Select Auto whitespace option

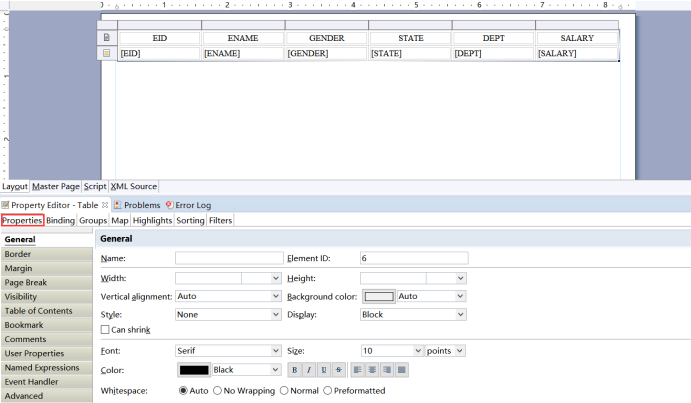183,391
